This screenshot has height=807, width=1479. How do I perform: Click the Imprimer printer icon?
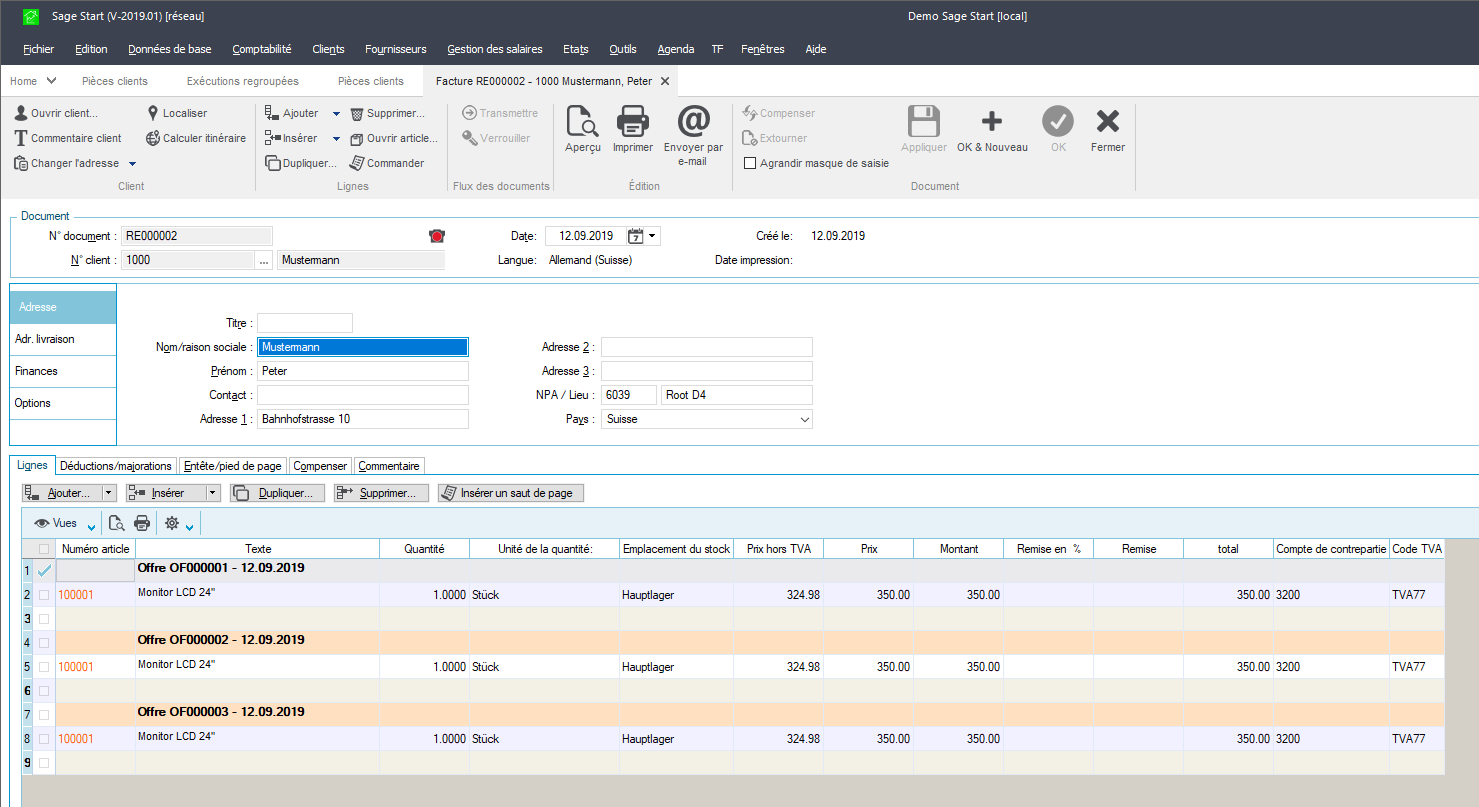click(633, 122)
